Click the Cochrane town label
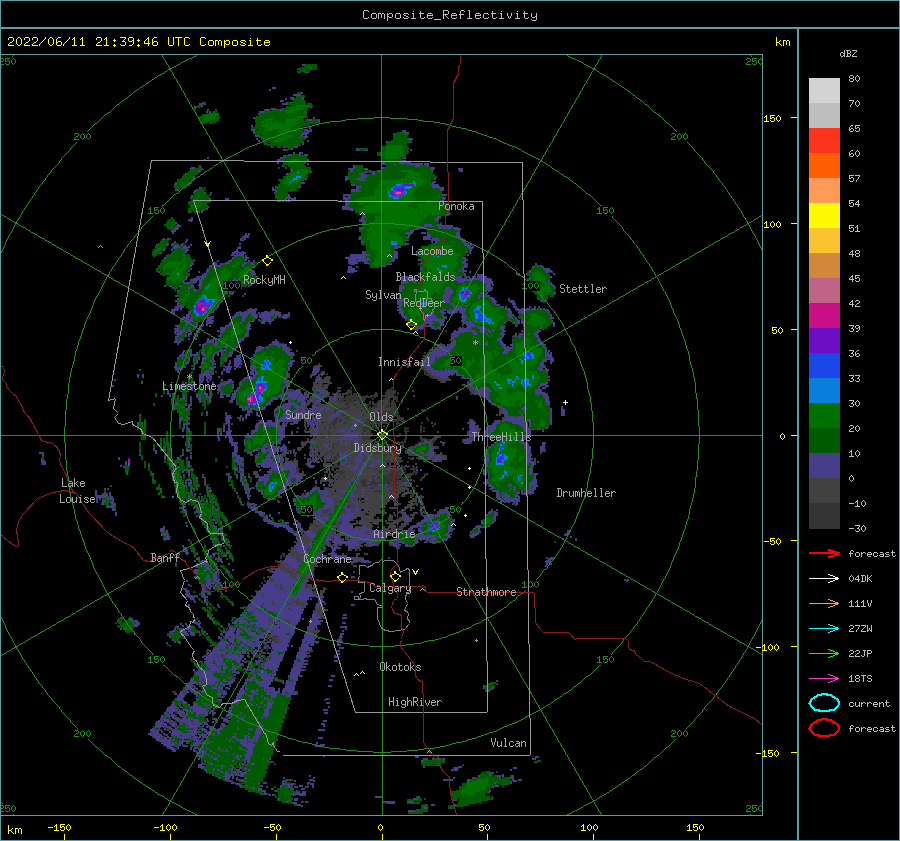This screenshot has height=841, width=900. tap(327, 559)
